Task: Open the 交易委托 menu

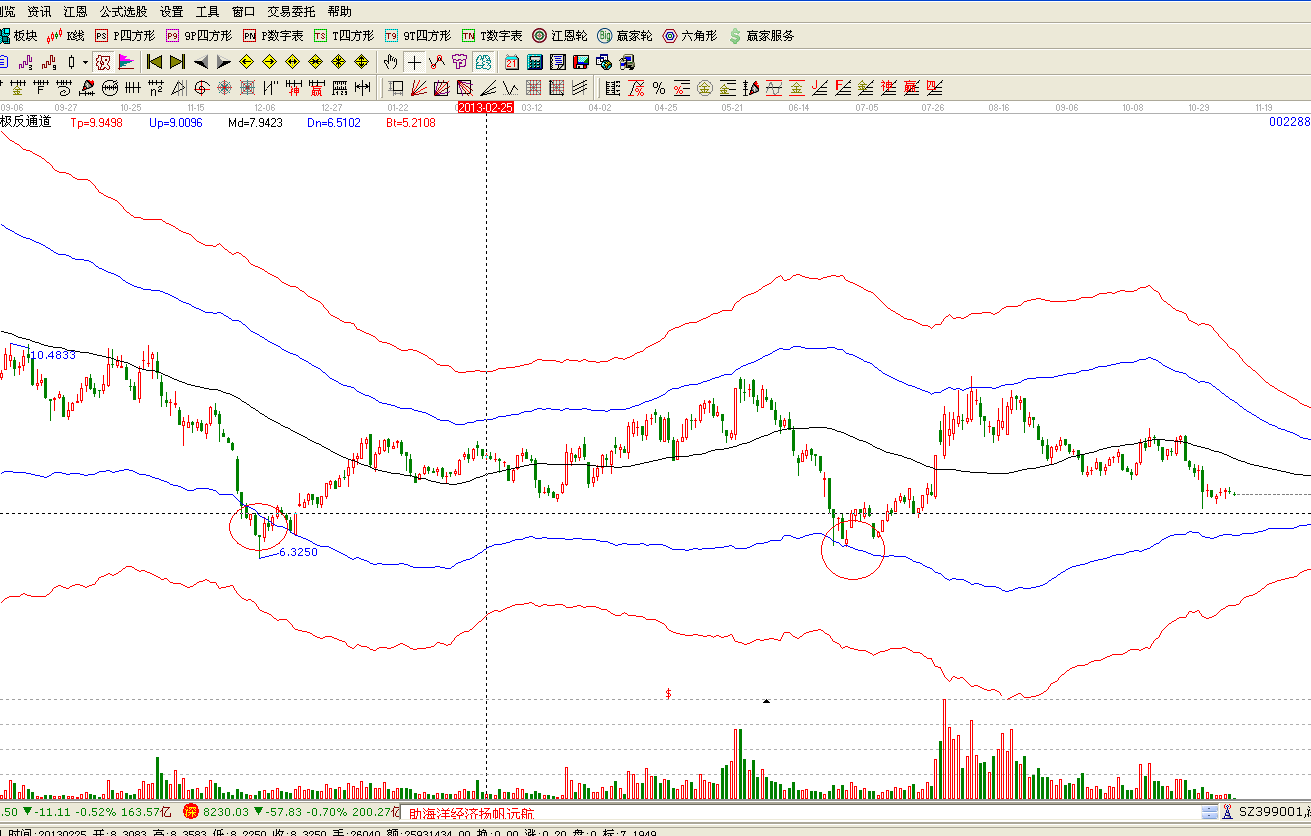Action: pos(291,12)
